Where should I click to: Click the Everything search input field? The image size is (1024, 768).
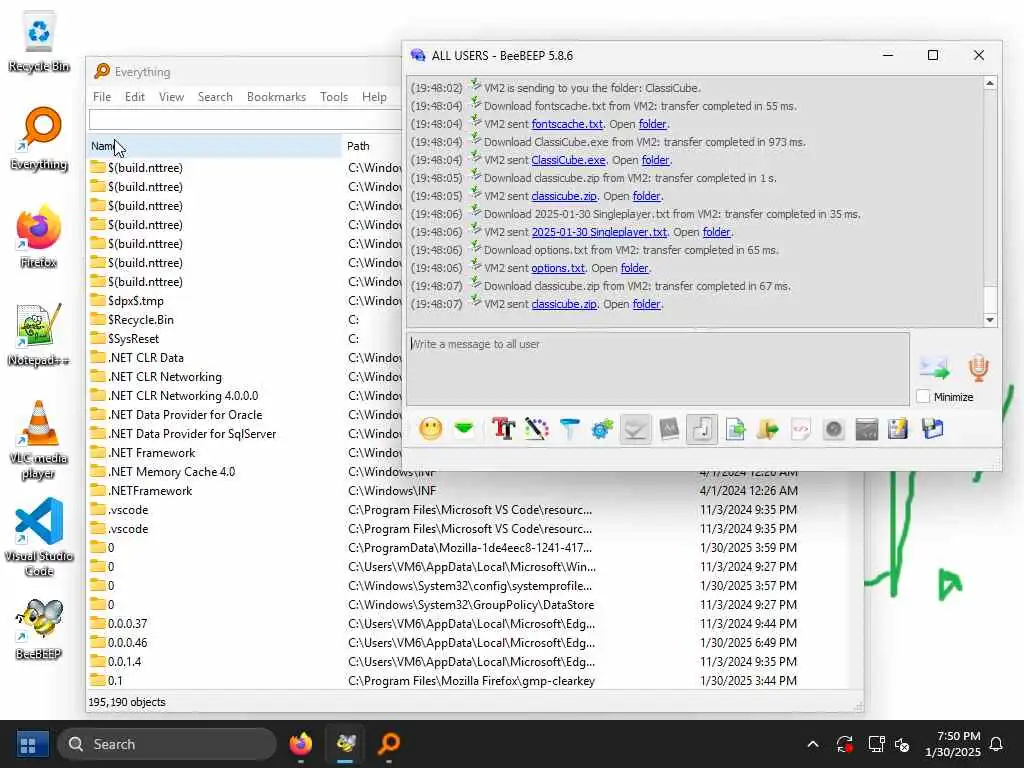[x=246, y=120]
